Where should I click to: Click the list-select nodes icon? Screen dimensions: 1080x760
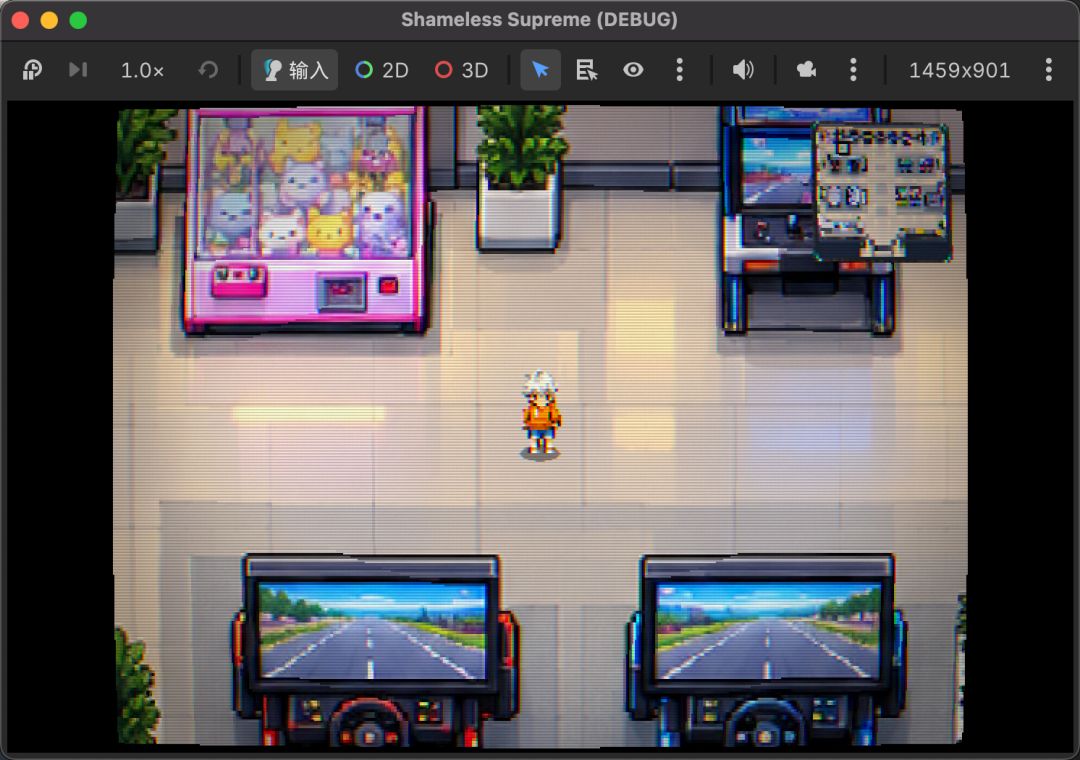click(x=586, y=70)
